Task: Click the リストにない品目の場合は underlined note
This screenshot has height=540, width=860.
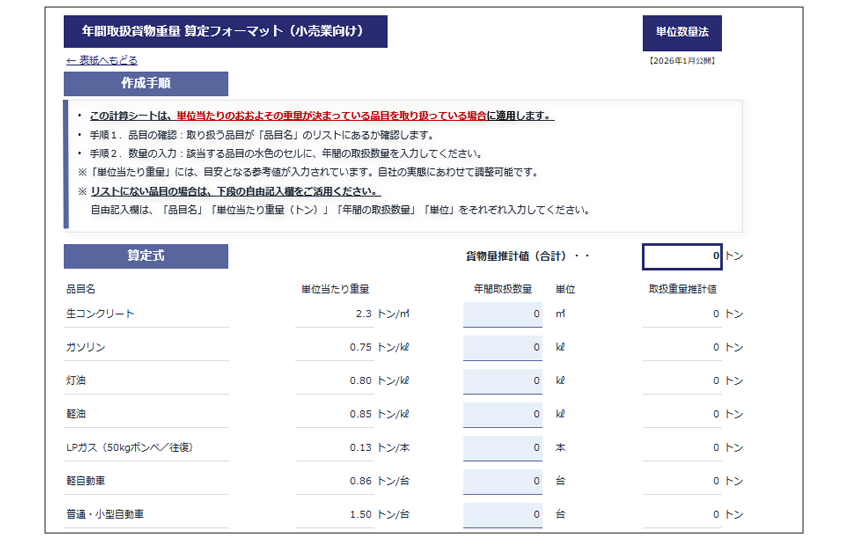Action: click(x=235, y=191)
